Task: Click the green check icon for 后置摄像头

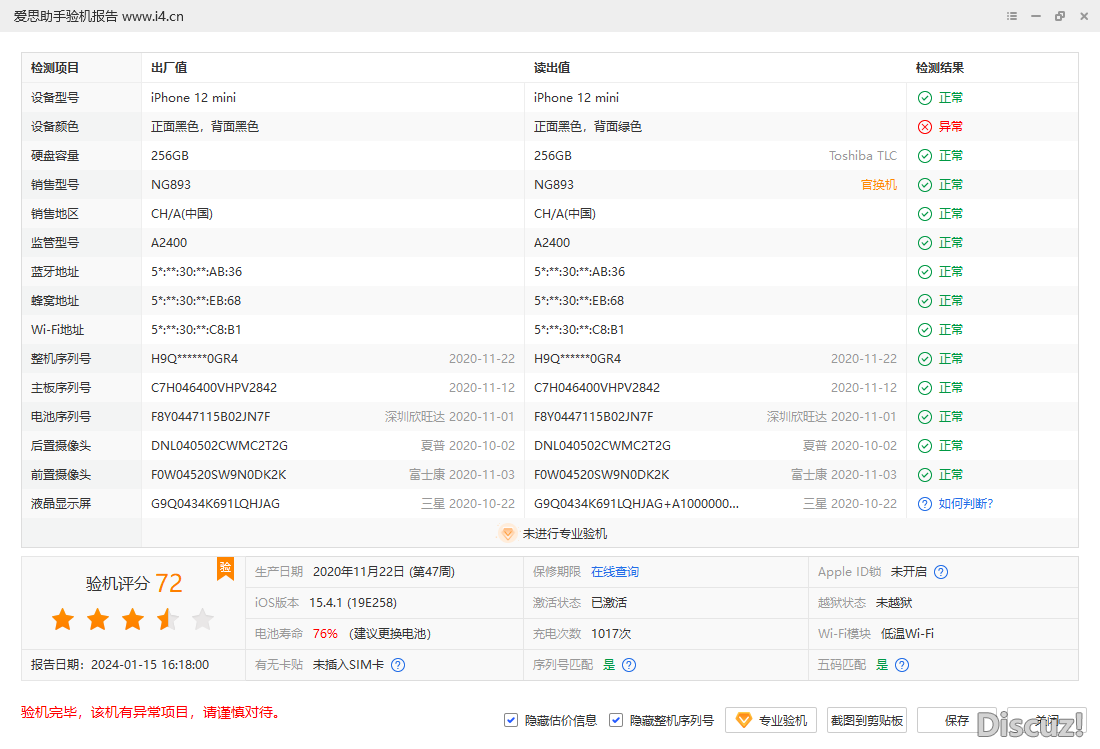Action: point(925,446)
